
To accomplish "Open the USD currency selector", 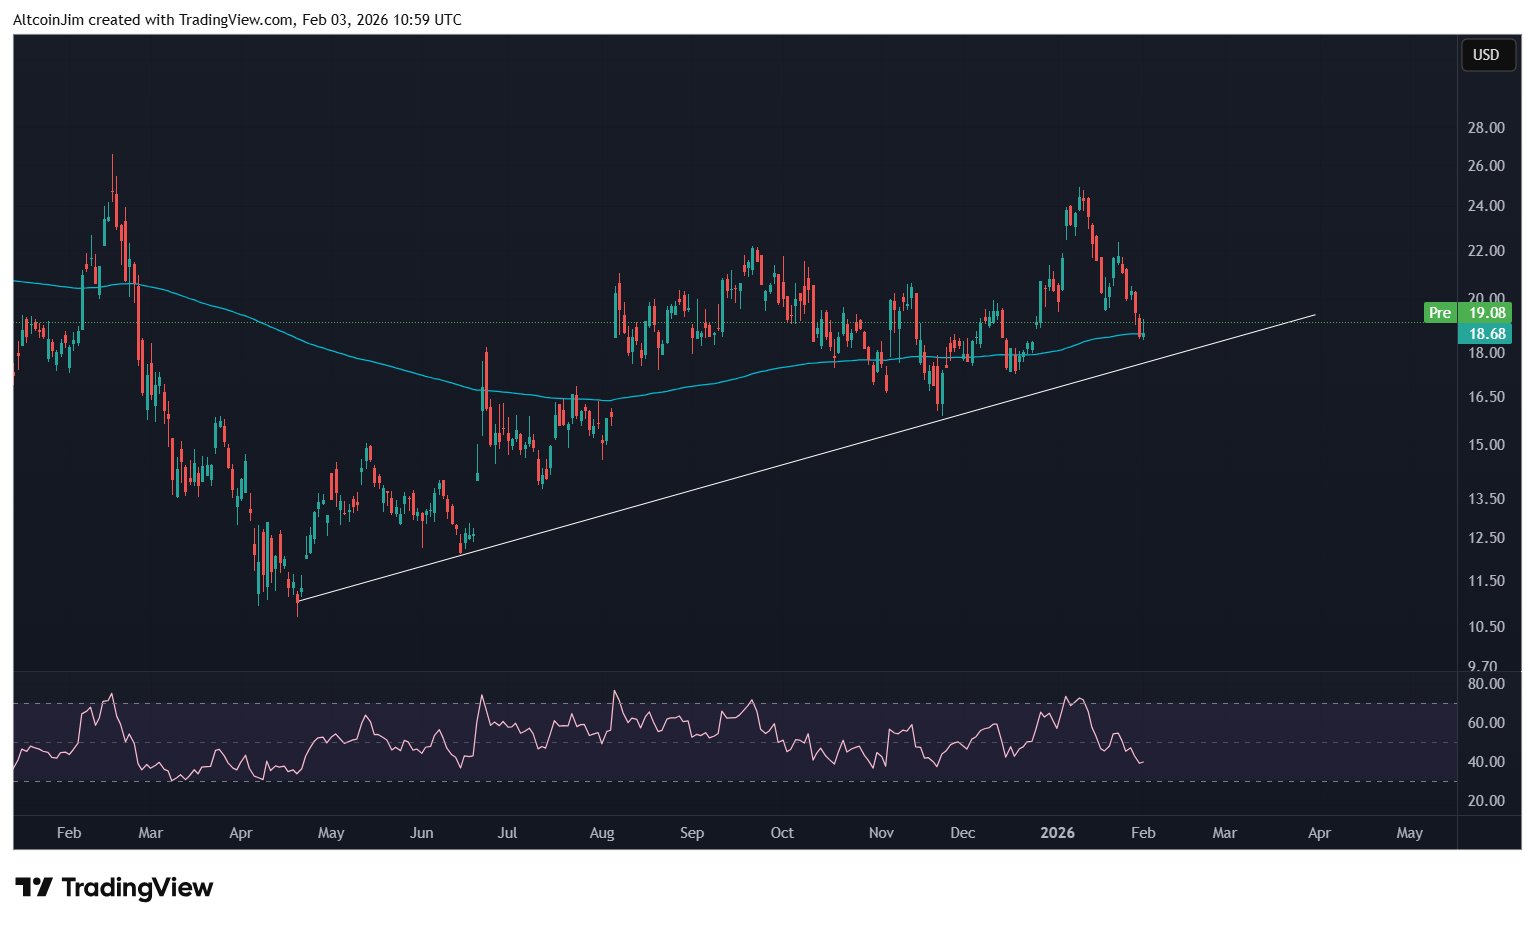I will 1486,55.
